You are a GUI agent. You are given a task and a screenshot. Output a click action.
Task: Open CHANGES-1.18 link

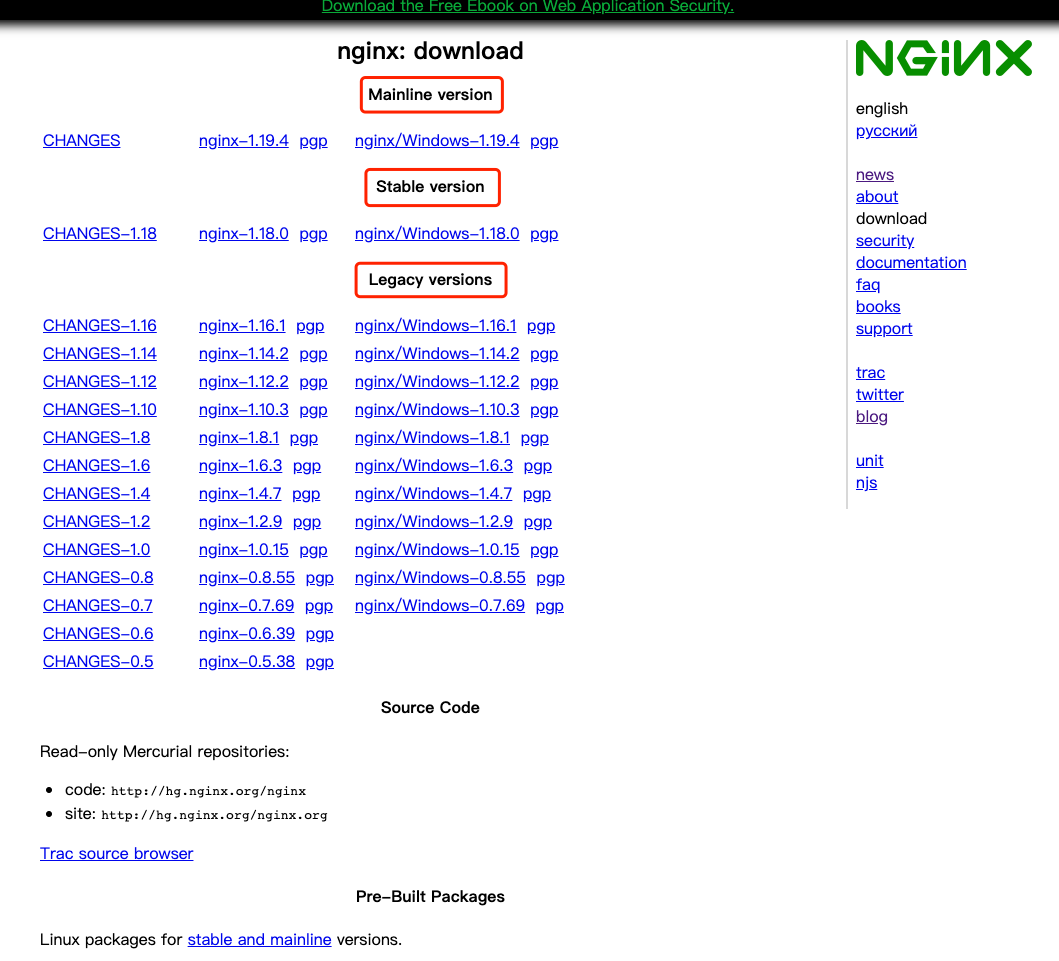pos(100,234)
